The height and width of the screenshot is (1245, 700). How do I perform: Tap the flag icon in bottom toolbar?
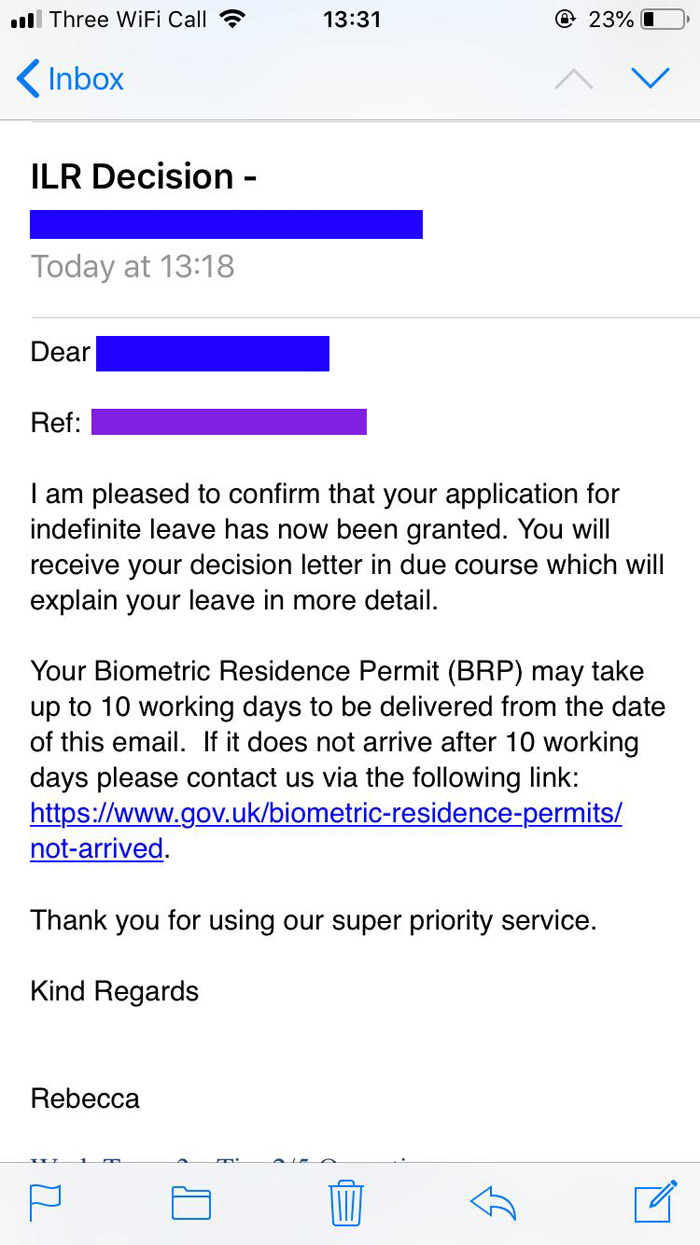tap(45, 1201)
